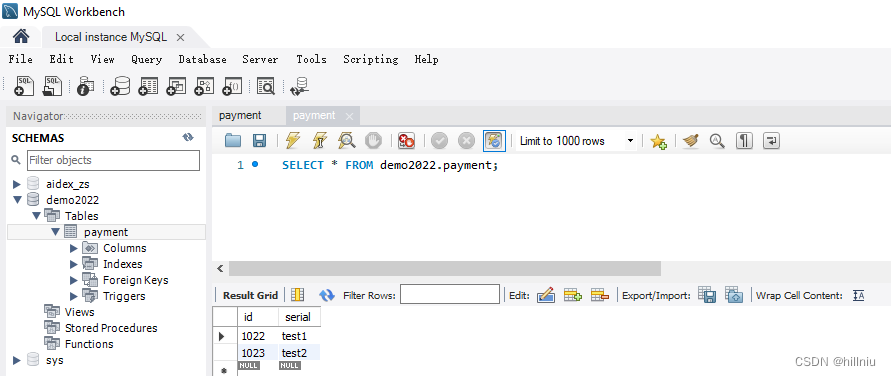Stop the running query
The width and height of the screenshot is (891, 376).
pos(373,140)
